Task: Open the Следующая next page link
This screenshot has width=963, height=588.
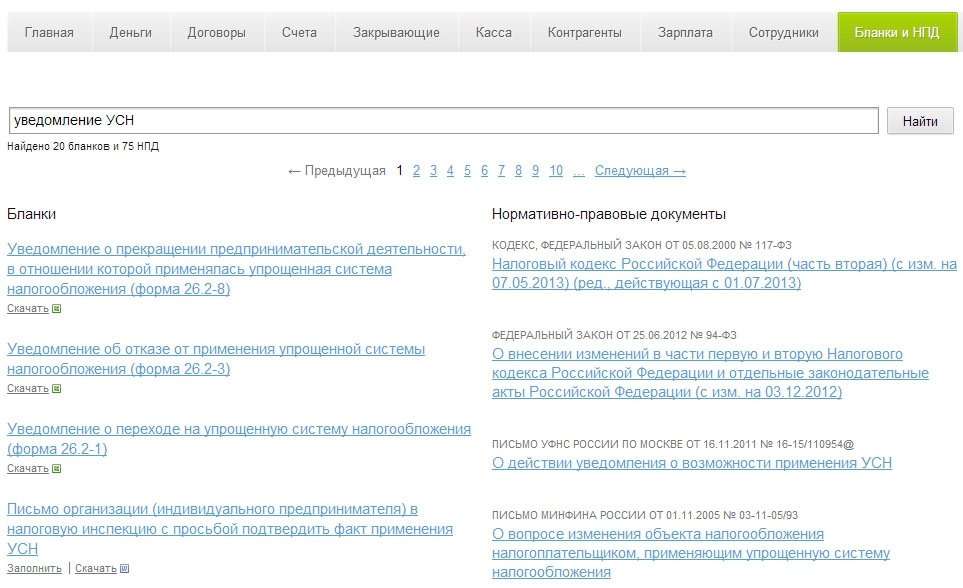Action: click(x=640, y=171)
